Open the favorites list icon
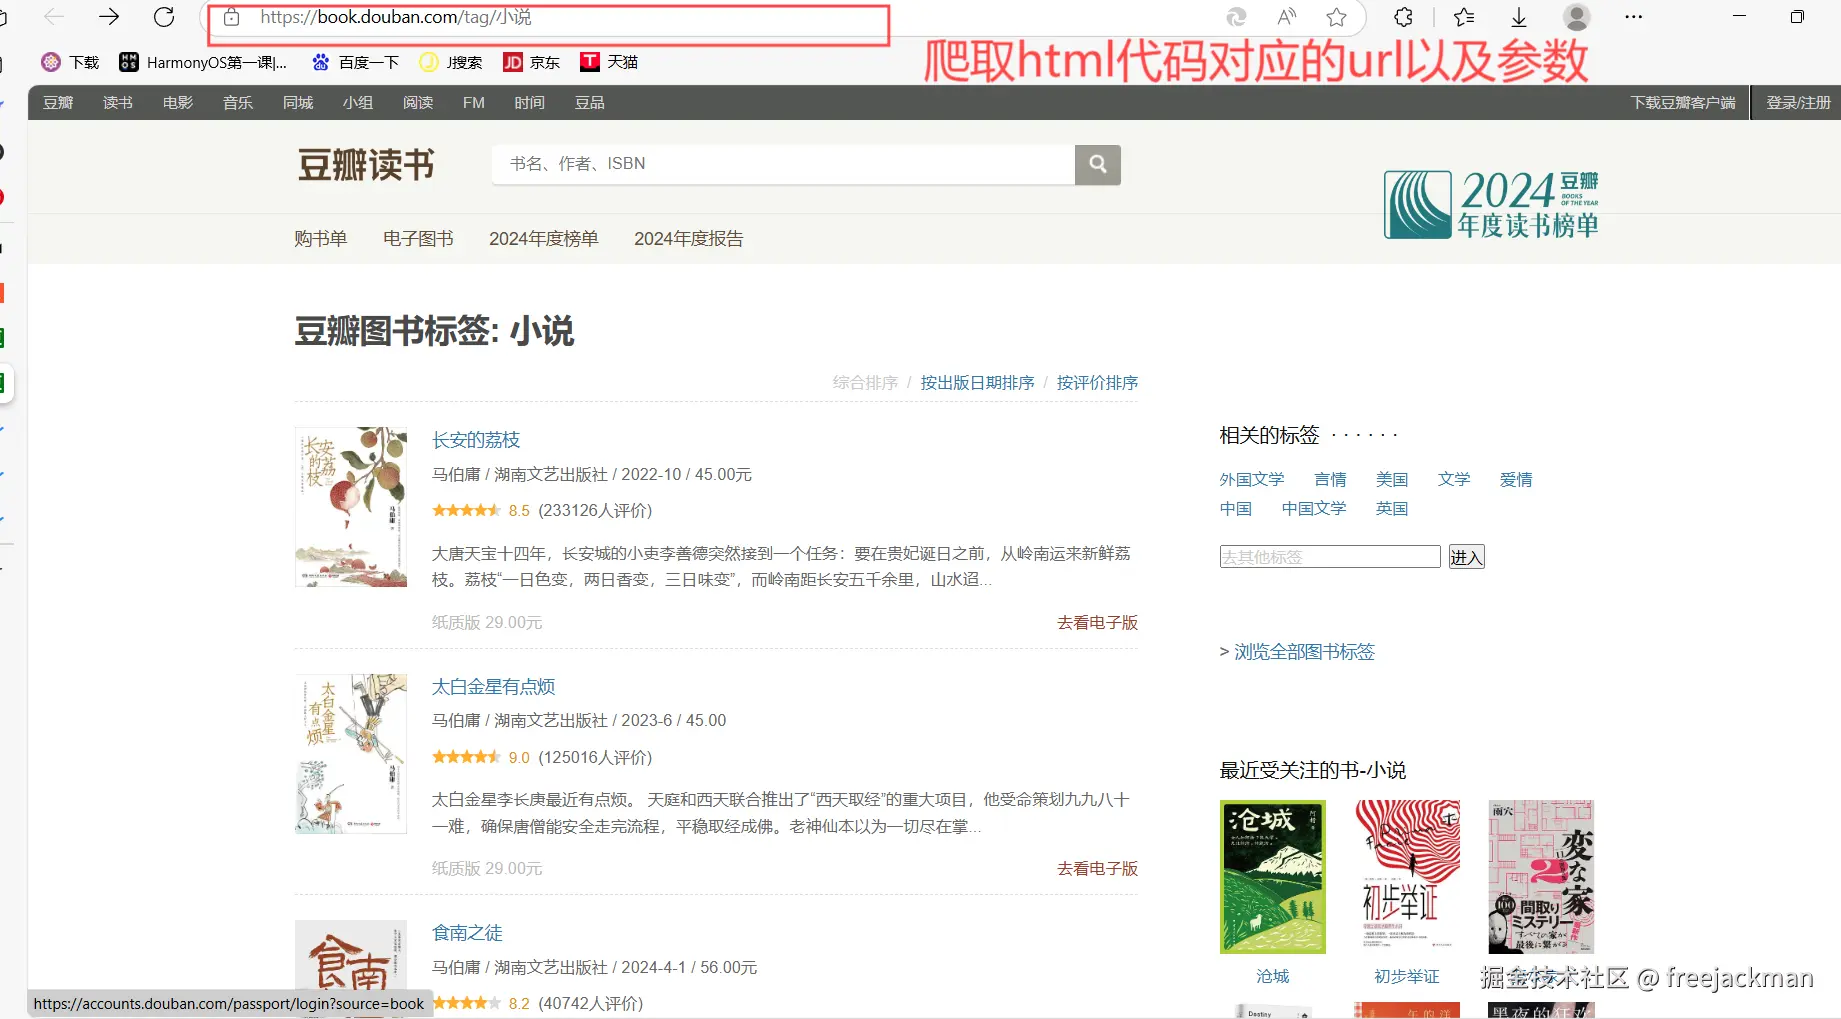The height and width of the screenshot is (1019, 1841). point(1464,17)
